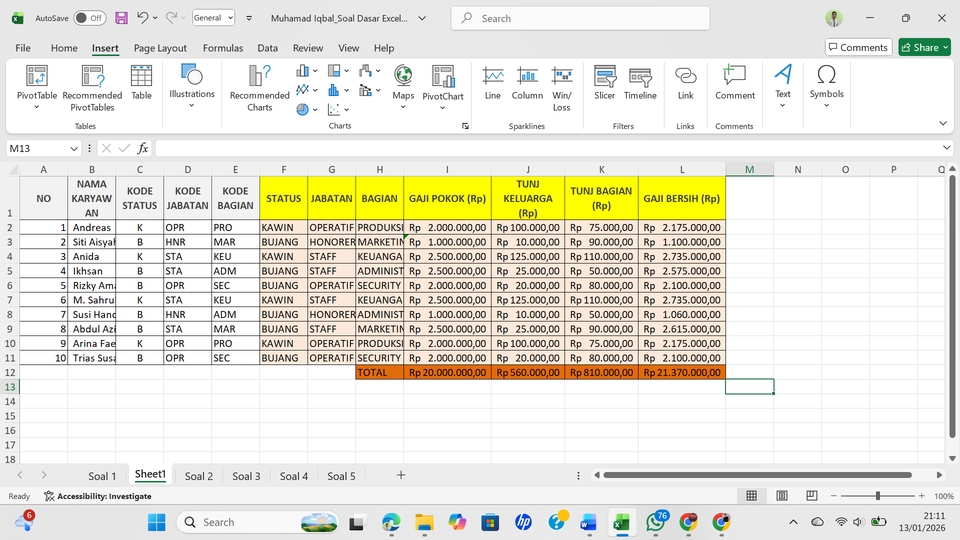The image size is (960, 540).
Task: Open the Formulas ribbon tab
Action: click(x=222, y=48)
